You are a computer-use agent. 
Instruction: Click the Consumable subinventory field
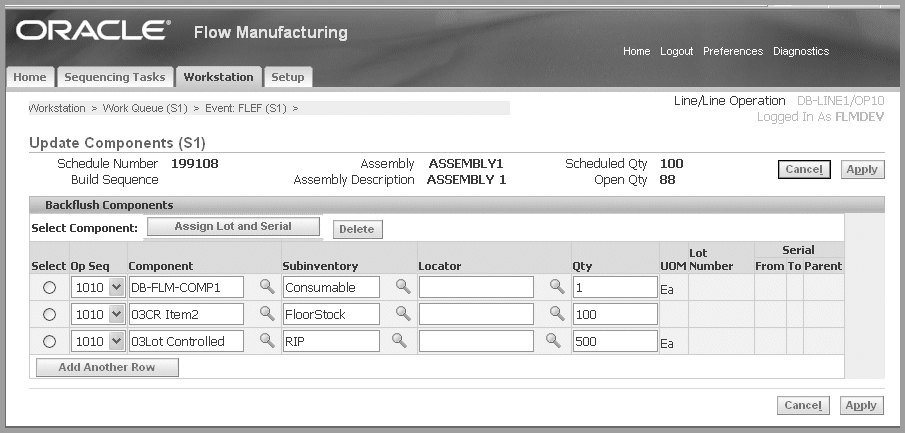click(x=331, y=287)
